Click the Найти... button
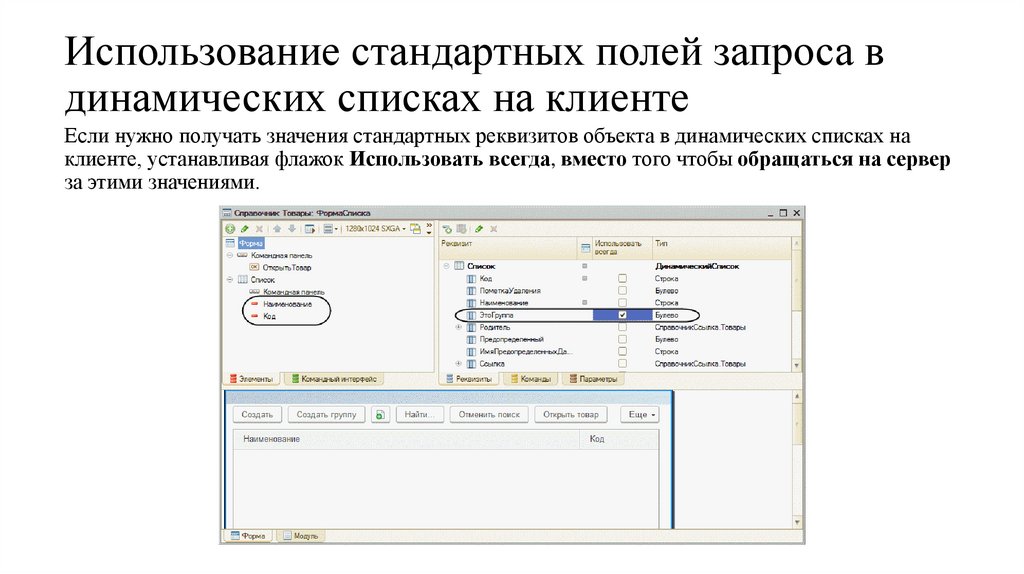 (x=420, y=415)
